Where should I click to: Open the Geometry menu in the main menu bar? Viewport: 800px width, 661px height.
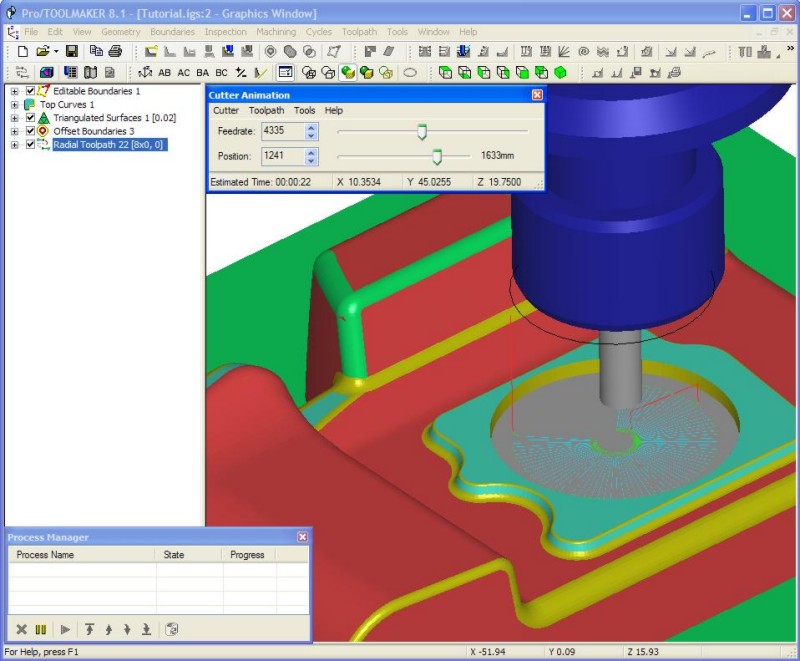121,32
